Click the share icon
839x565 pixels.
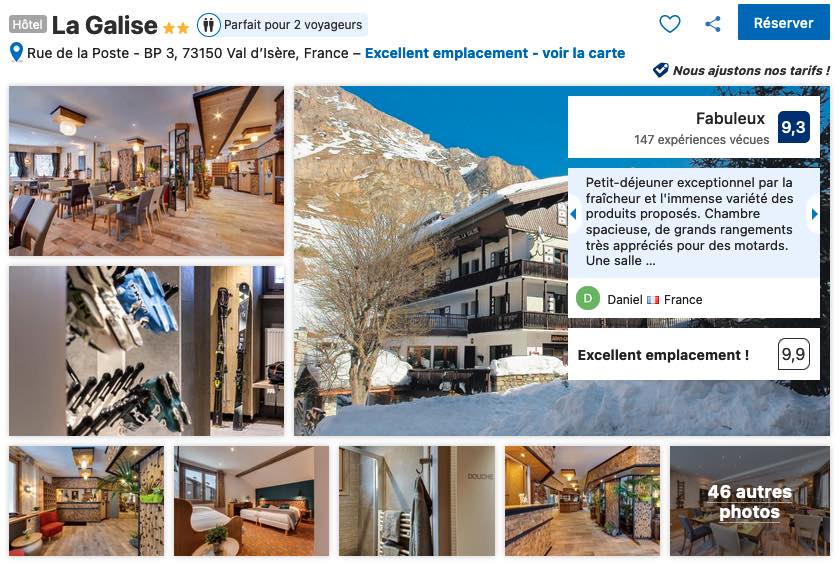(713, 24)
